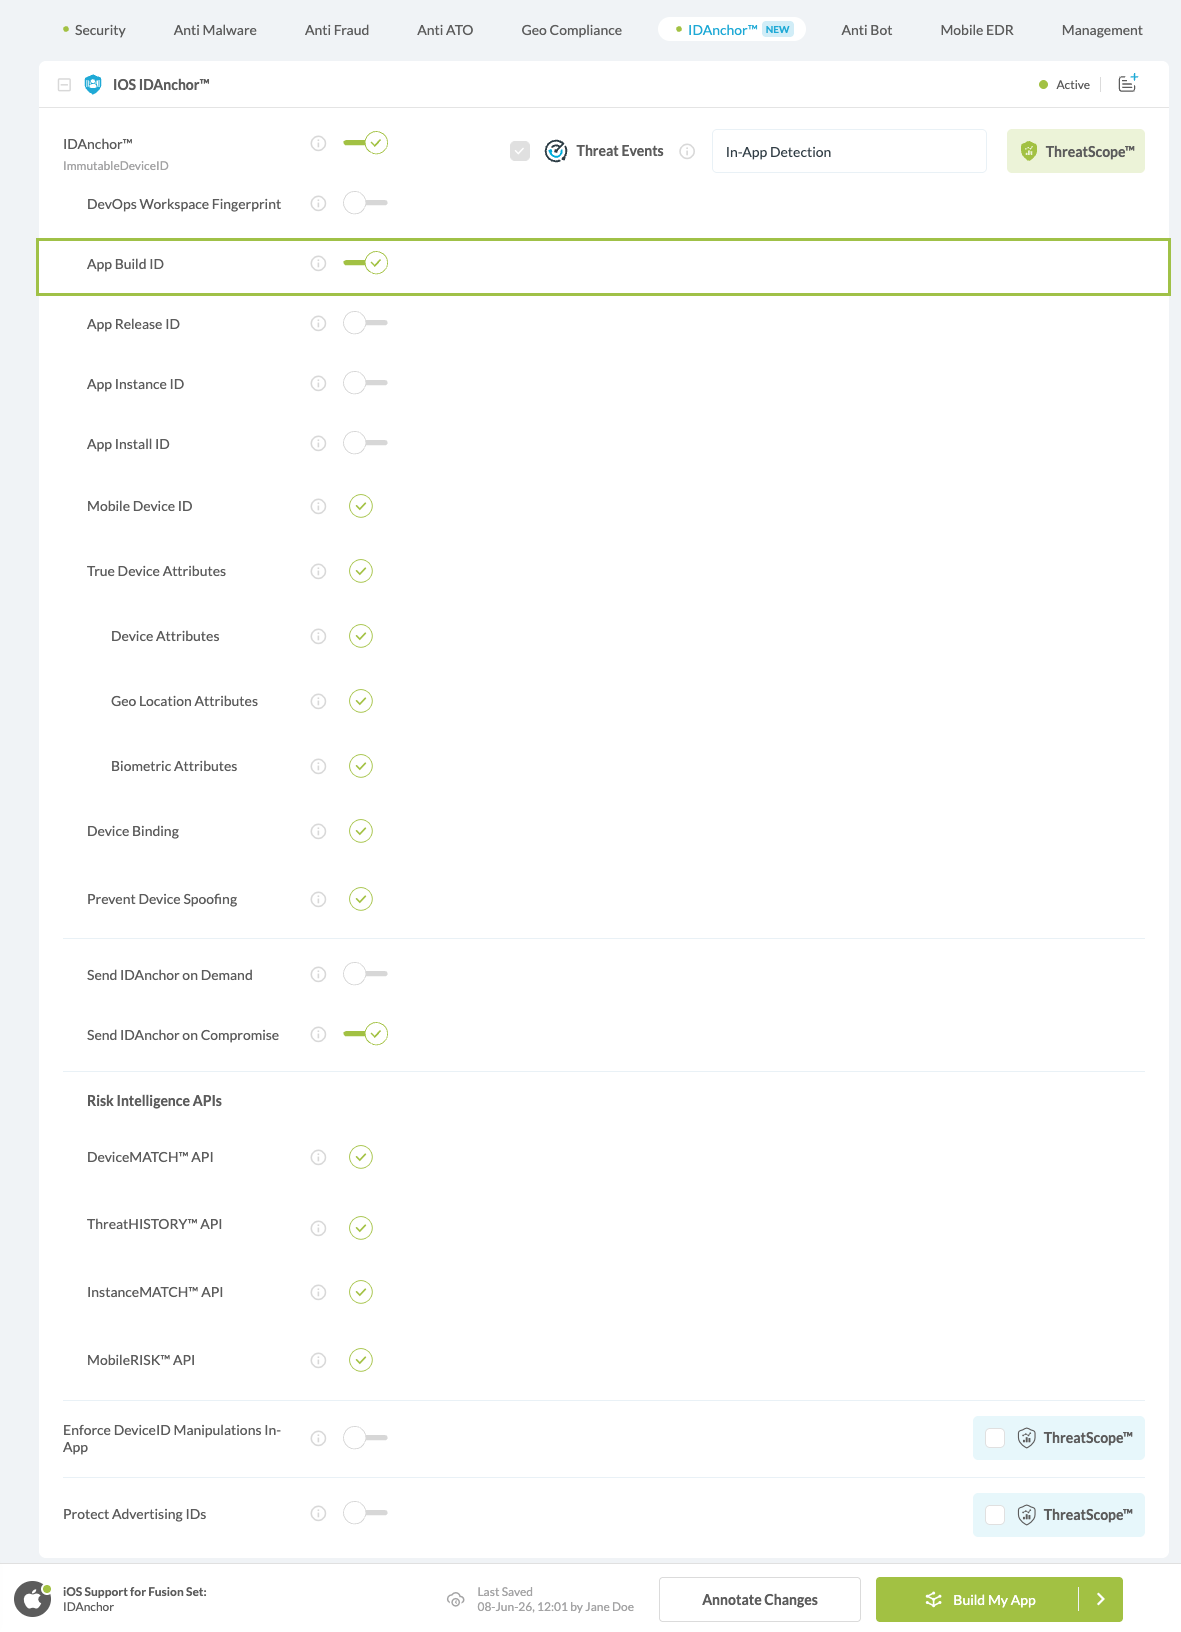Click the Mobile Device ID checkmark

coord(361,506)
